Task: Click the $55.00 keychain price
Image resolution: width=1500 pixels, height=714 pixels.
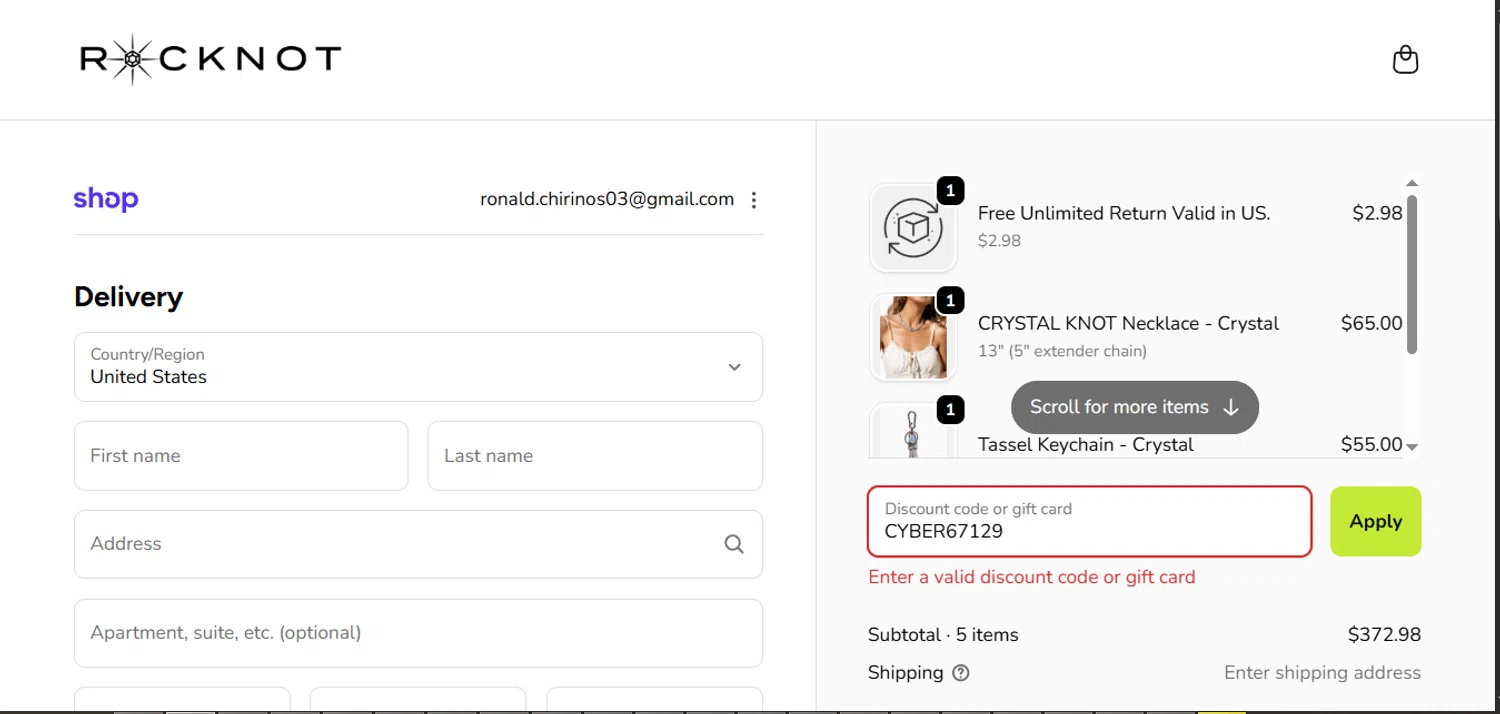Action: click(x=1371, y=444)
